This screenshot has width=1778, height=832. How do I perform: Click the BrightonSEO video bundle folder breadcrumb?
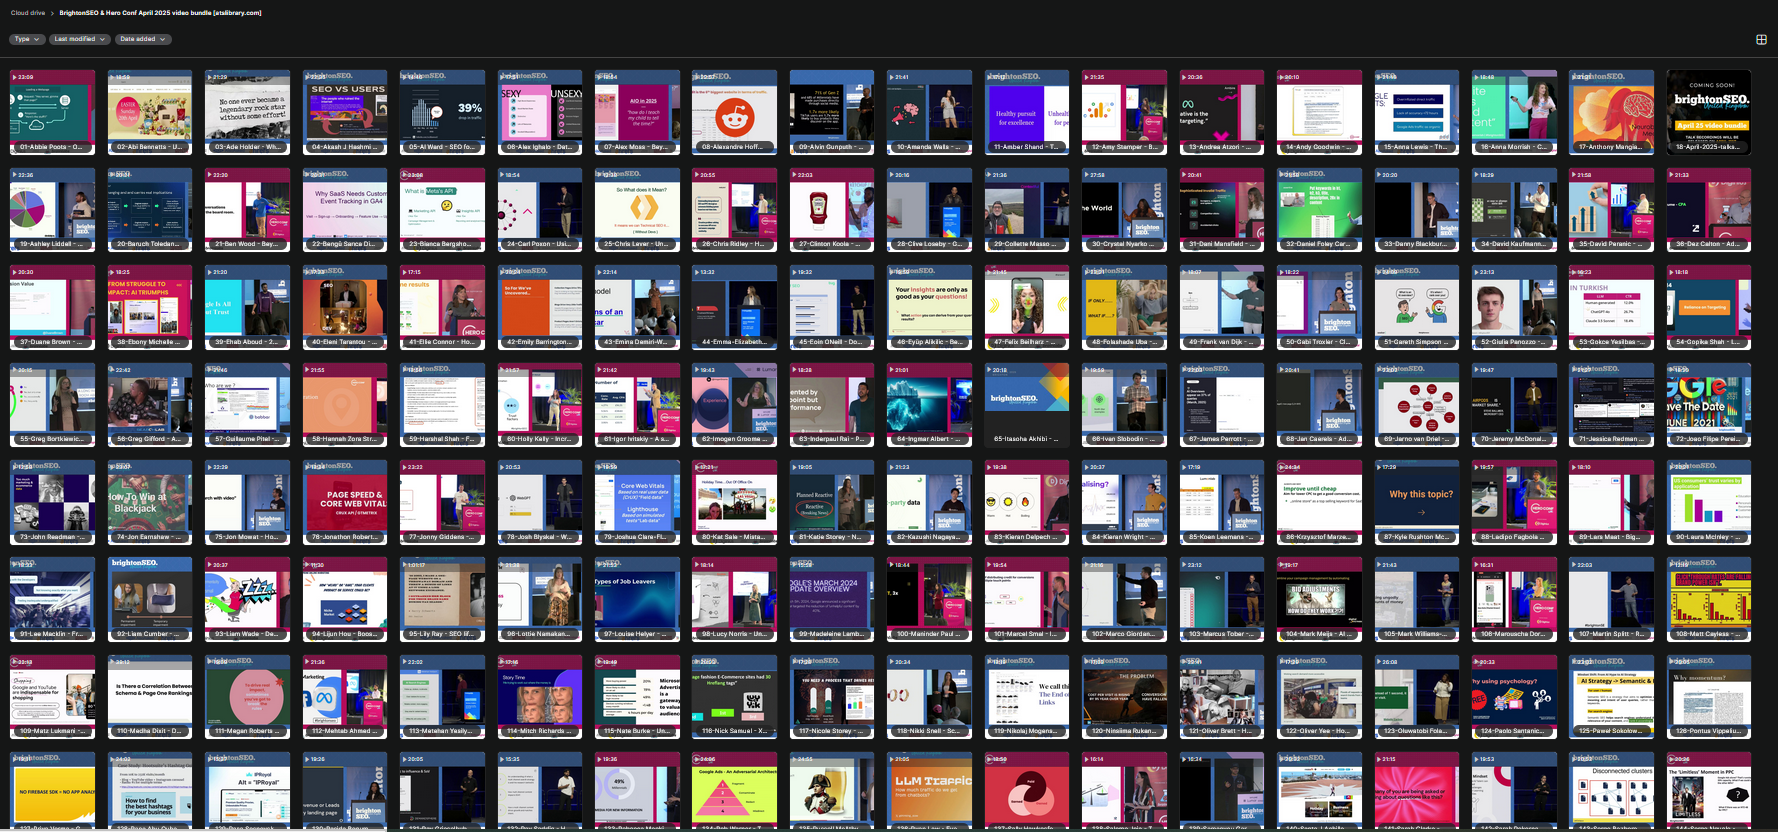160,13
